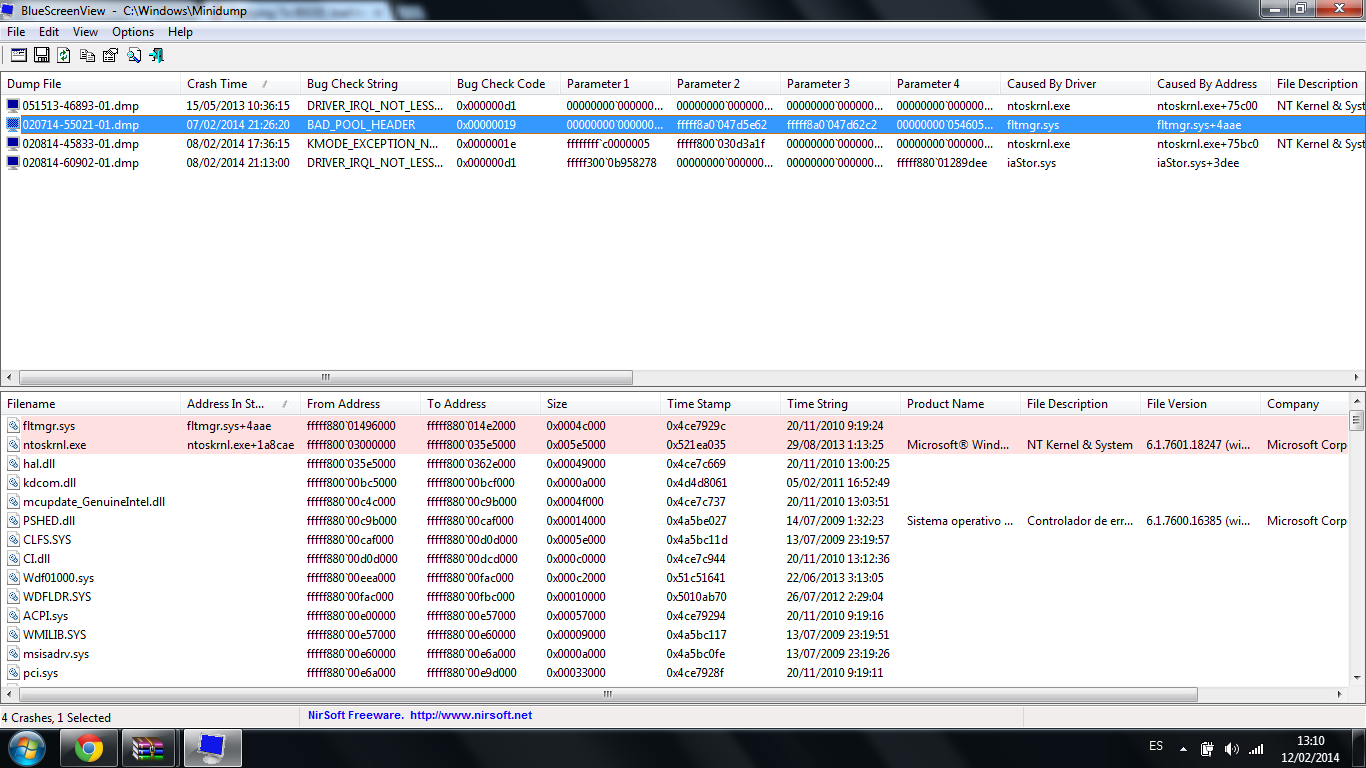Open Advanced Options from toolbar
Image resolution: width=1366 pixels, height=768 pixels.
(x=19, y=55)
